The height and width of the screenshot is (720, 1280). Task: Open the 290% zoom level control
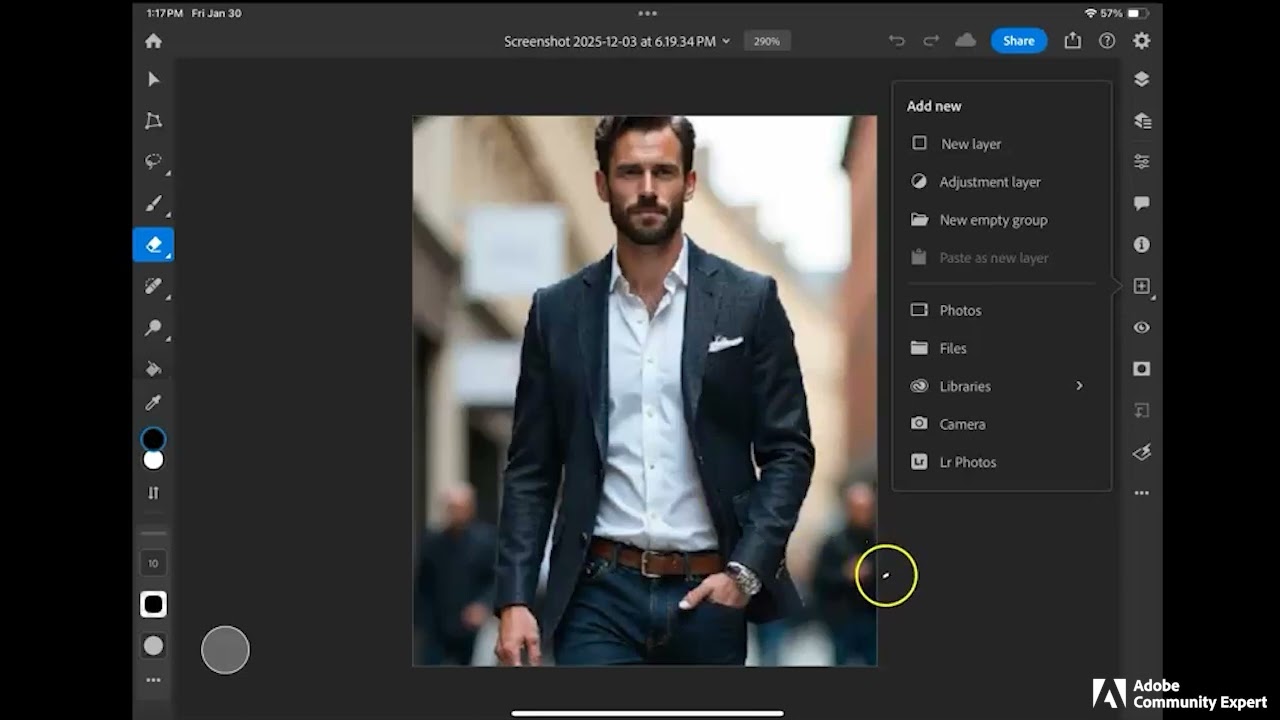click(767, 41)
